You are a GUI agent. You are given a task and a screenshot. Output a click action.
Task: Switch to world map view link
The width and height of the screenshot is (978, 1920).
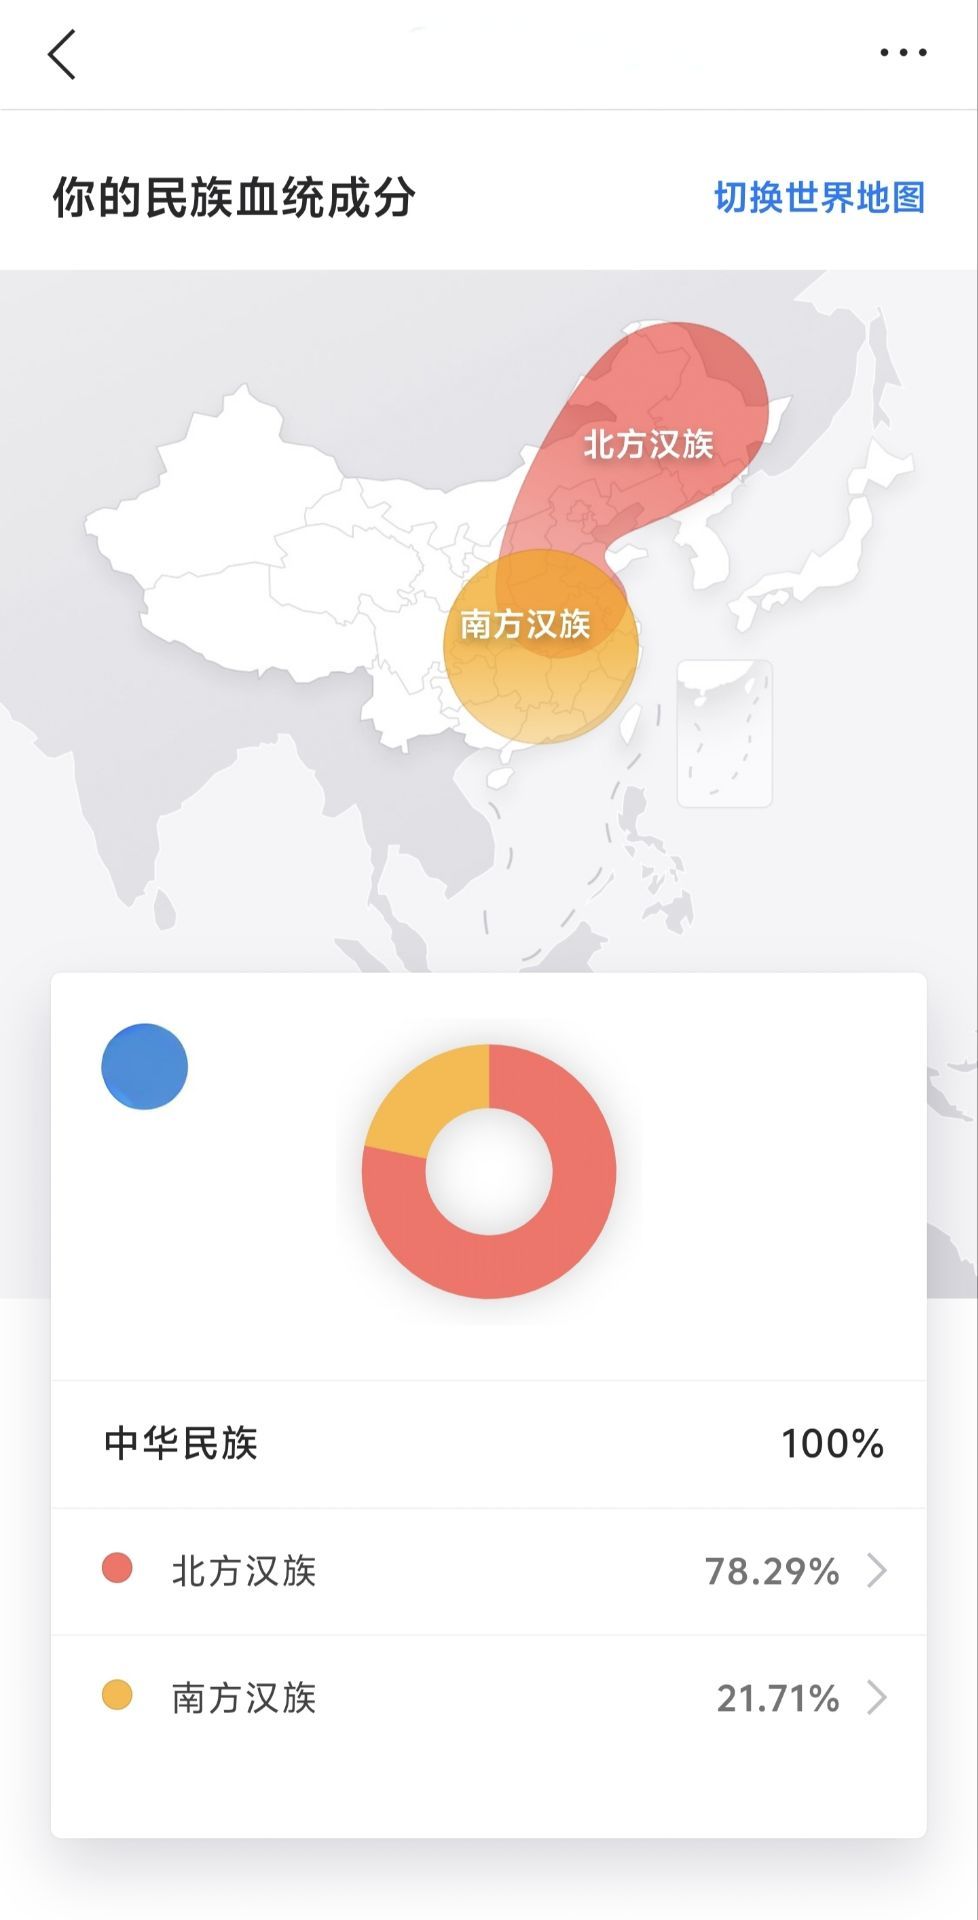(819, 197)
